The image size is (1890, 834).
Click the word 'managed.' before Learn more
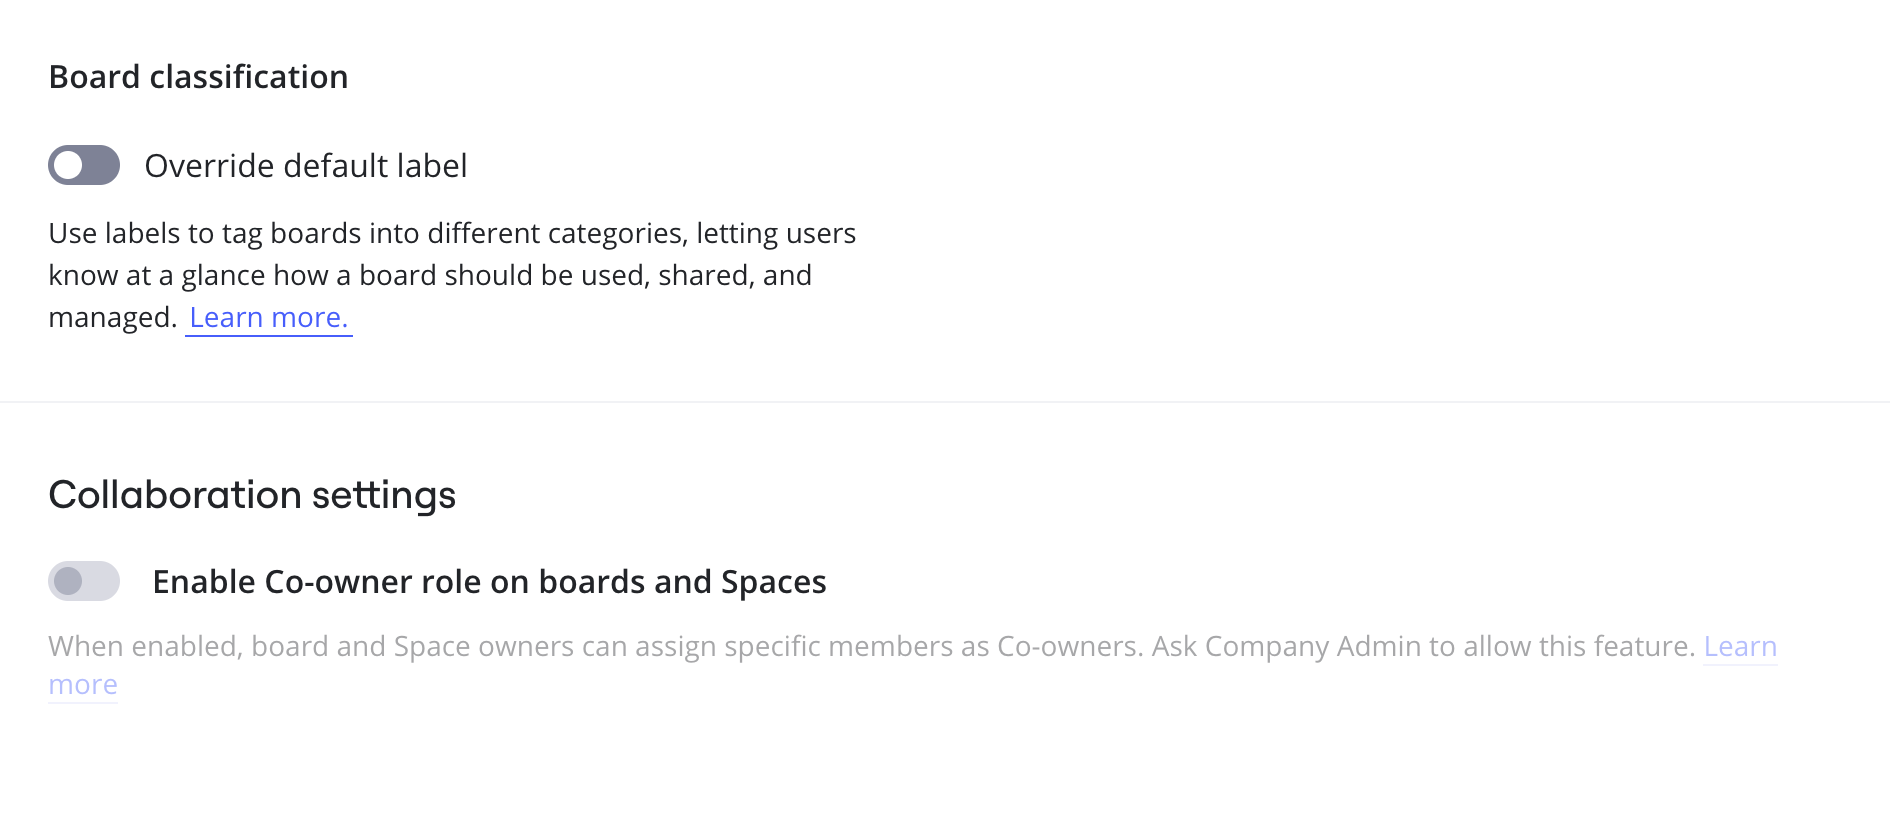tap(112, 317)
